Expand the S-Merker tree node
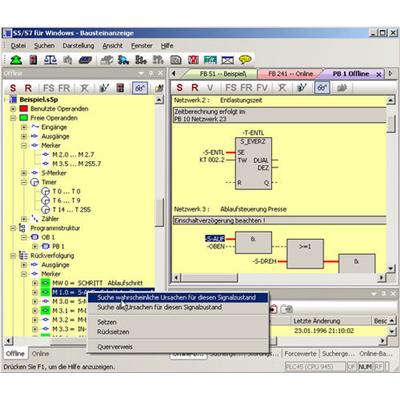 pyautogui.click(x=24, y=173)
